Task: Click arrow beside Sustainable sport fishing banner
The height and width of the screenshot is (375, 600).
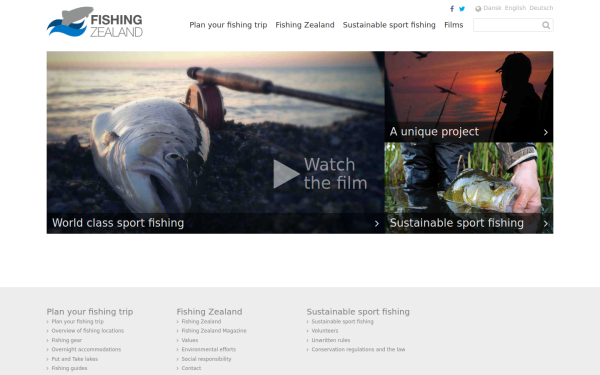Action: (546, 223)
